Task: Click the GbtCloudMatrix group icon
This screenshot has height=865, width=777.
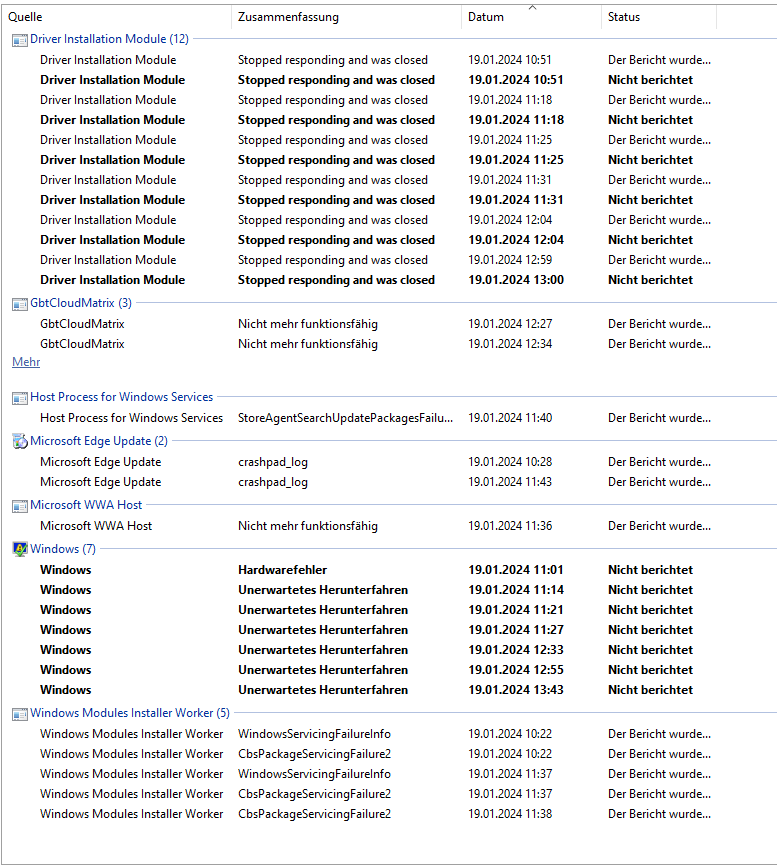Action: pyautogui.click(x=20, y=304)
